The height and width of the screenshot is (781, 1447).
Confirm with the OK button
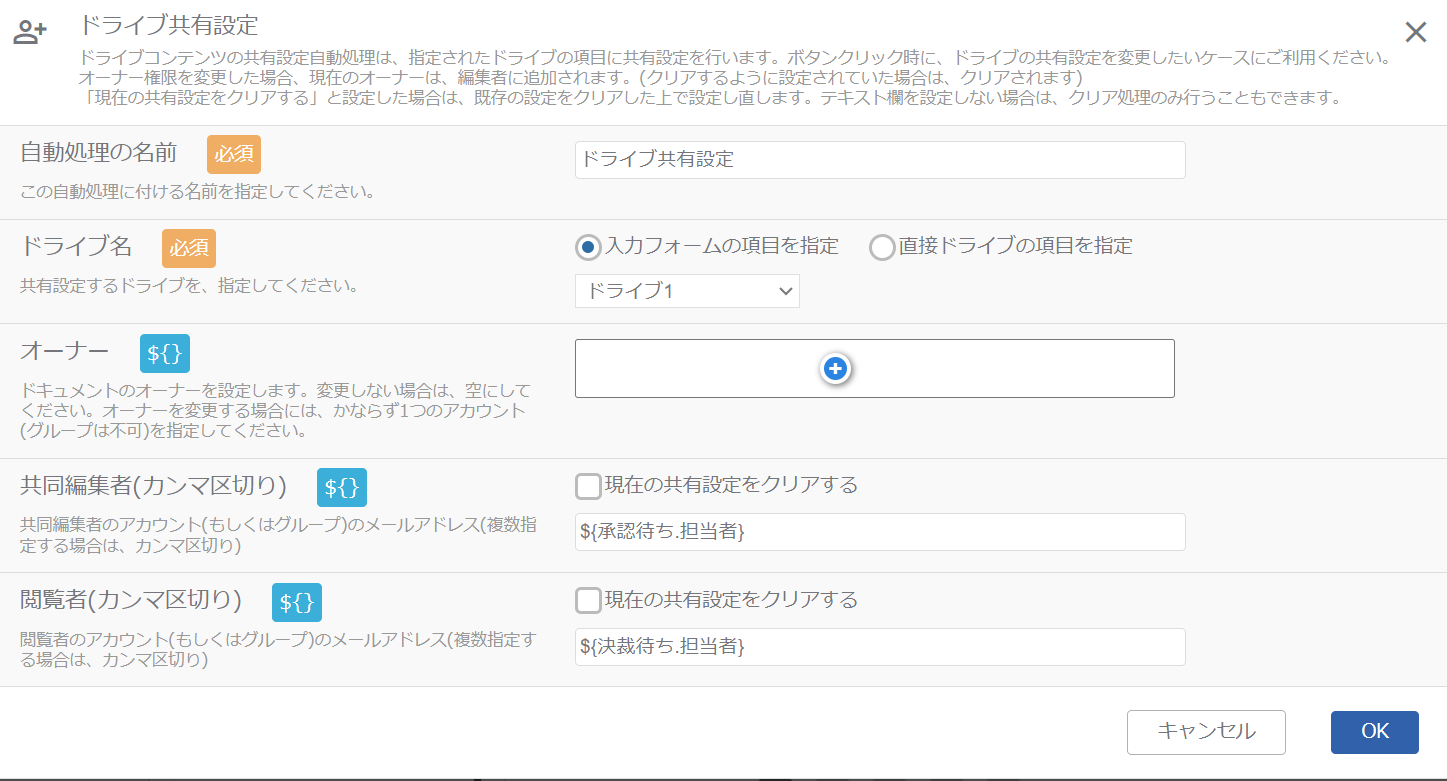[1375, 732]
